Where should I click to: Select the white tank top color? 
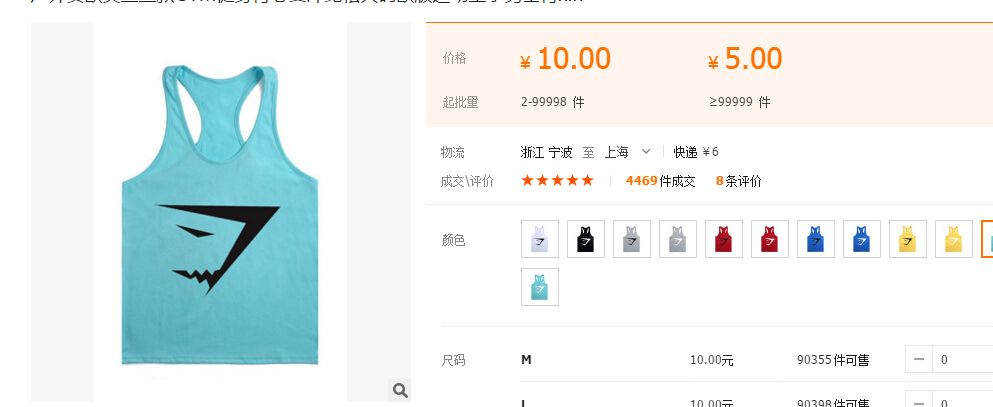click(540, 239)
